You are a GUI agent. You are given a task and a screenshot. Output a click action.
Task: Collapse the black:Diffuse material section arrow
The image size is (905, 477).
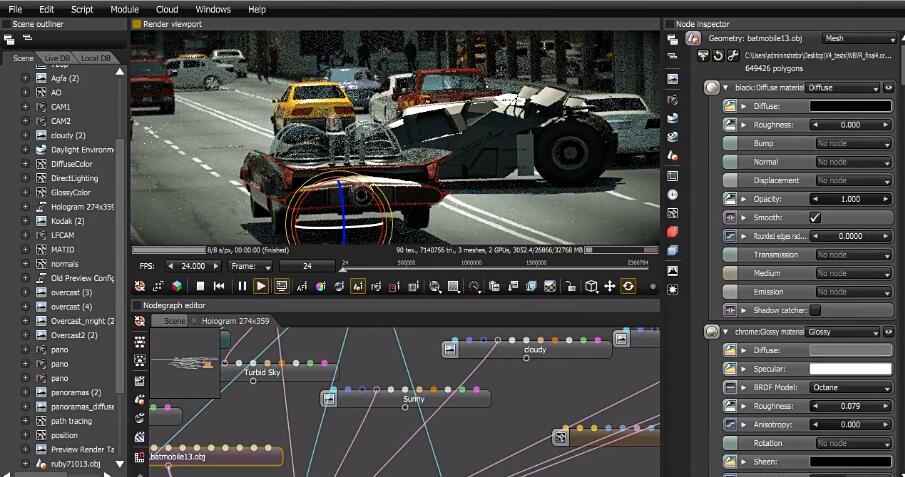point(726,88)
